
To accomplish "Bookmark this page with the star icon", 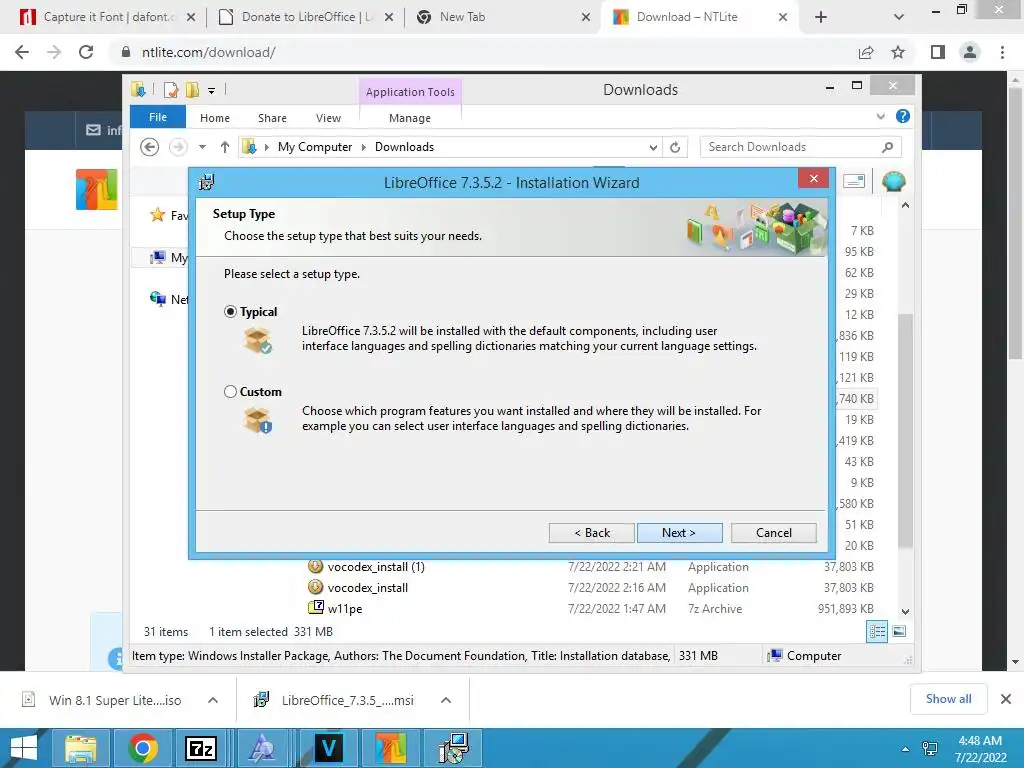I will pyautogui.click(x=898, y=52).
